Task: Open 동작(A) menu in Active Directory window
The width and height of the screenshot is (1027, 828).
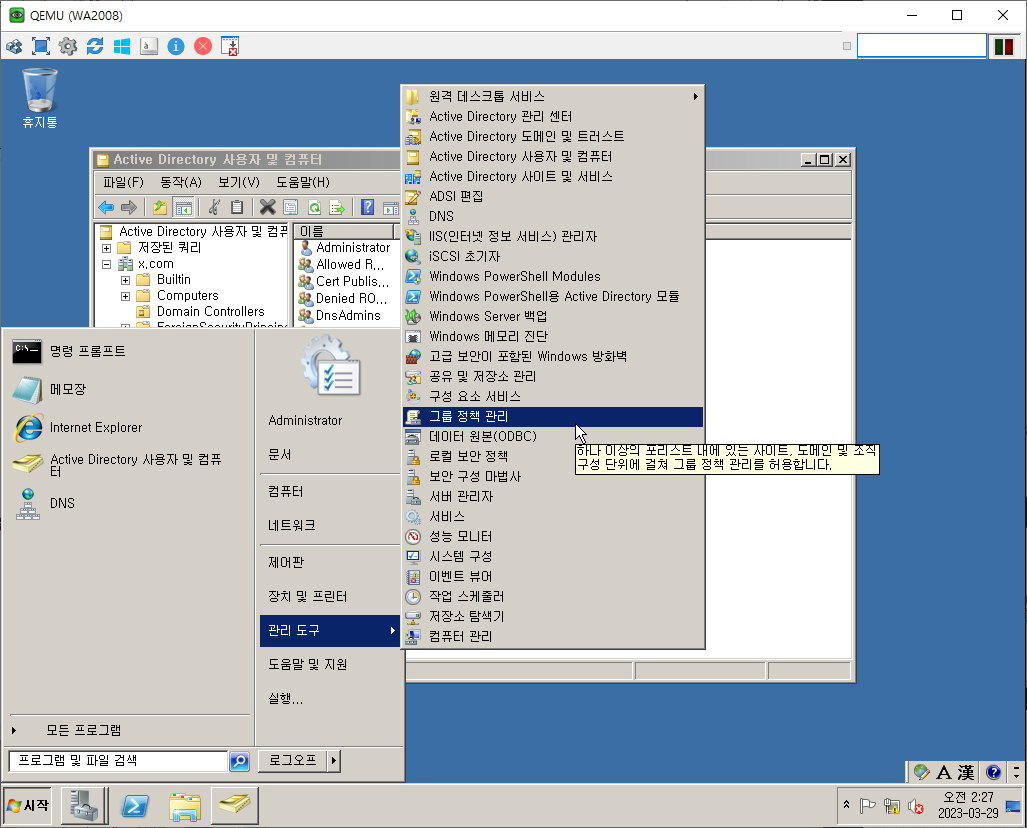Action: (x=181, y=182)
